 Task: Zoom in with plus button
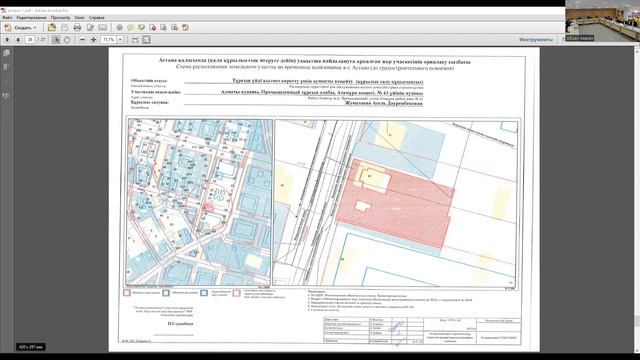click(93, 40)
